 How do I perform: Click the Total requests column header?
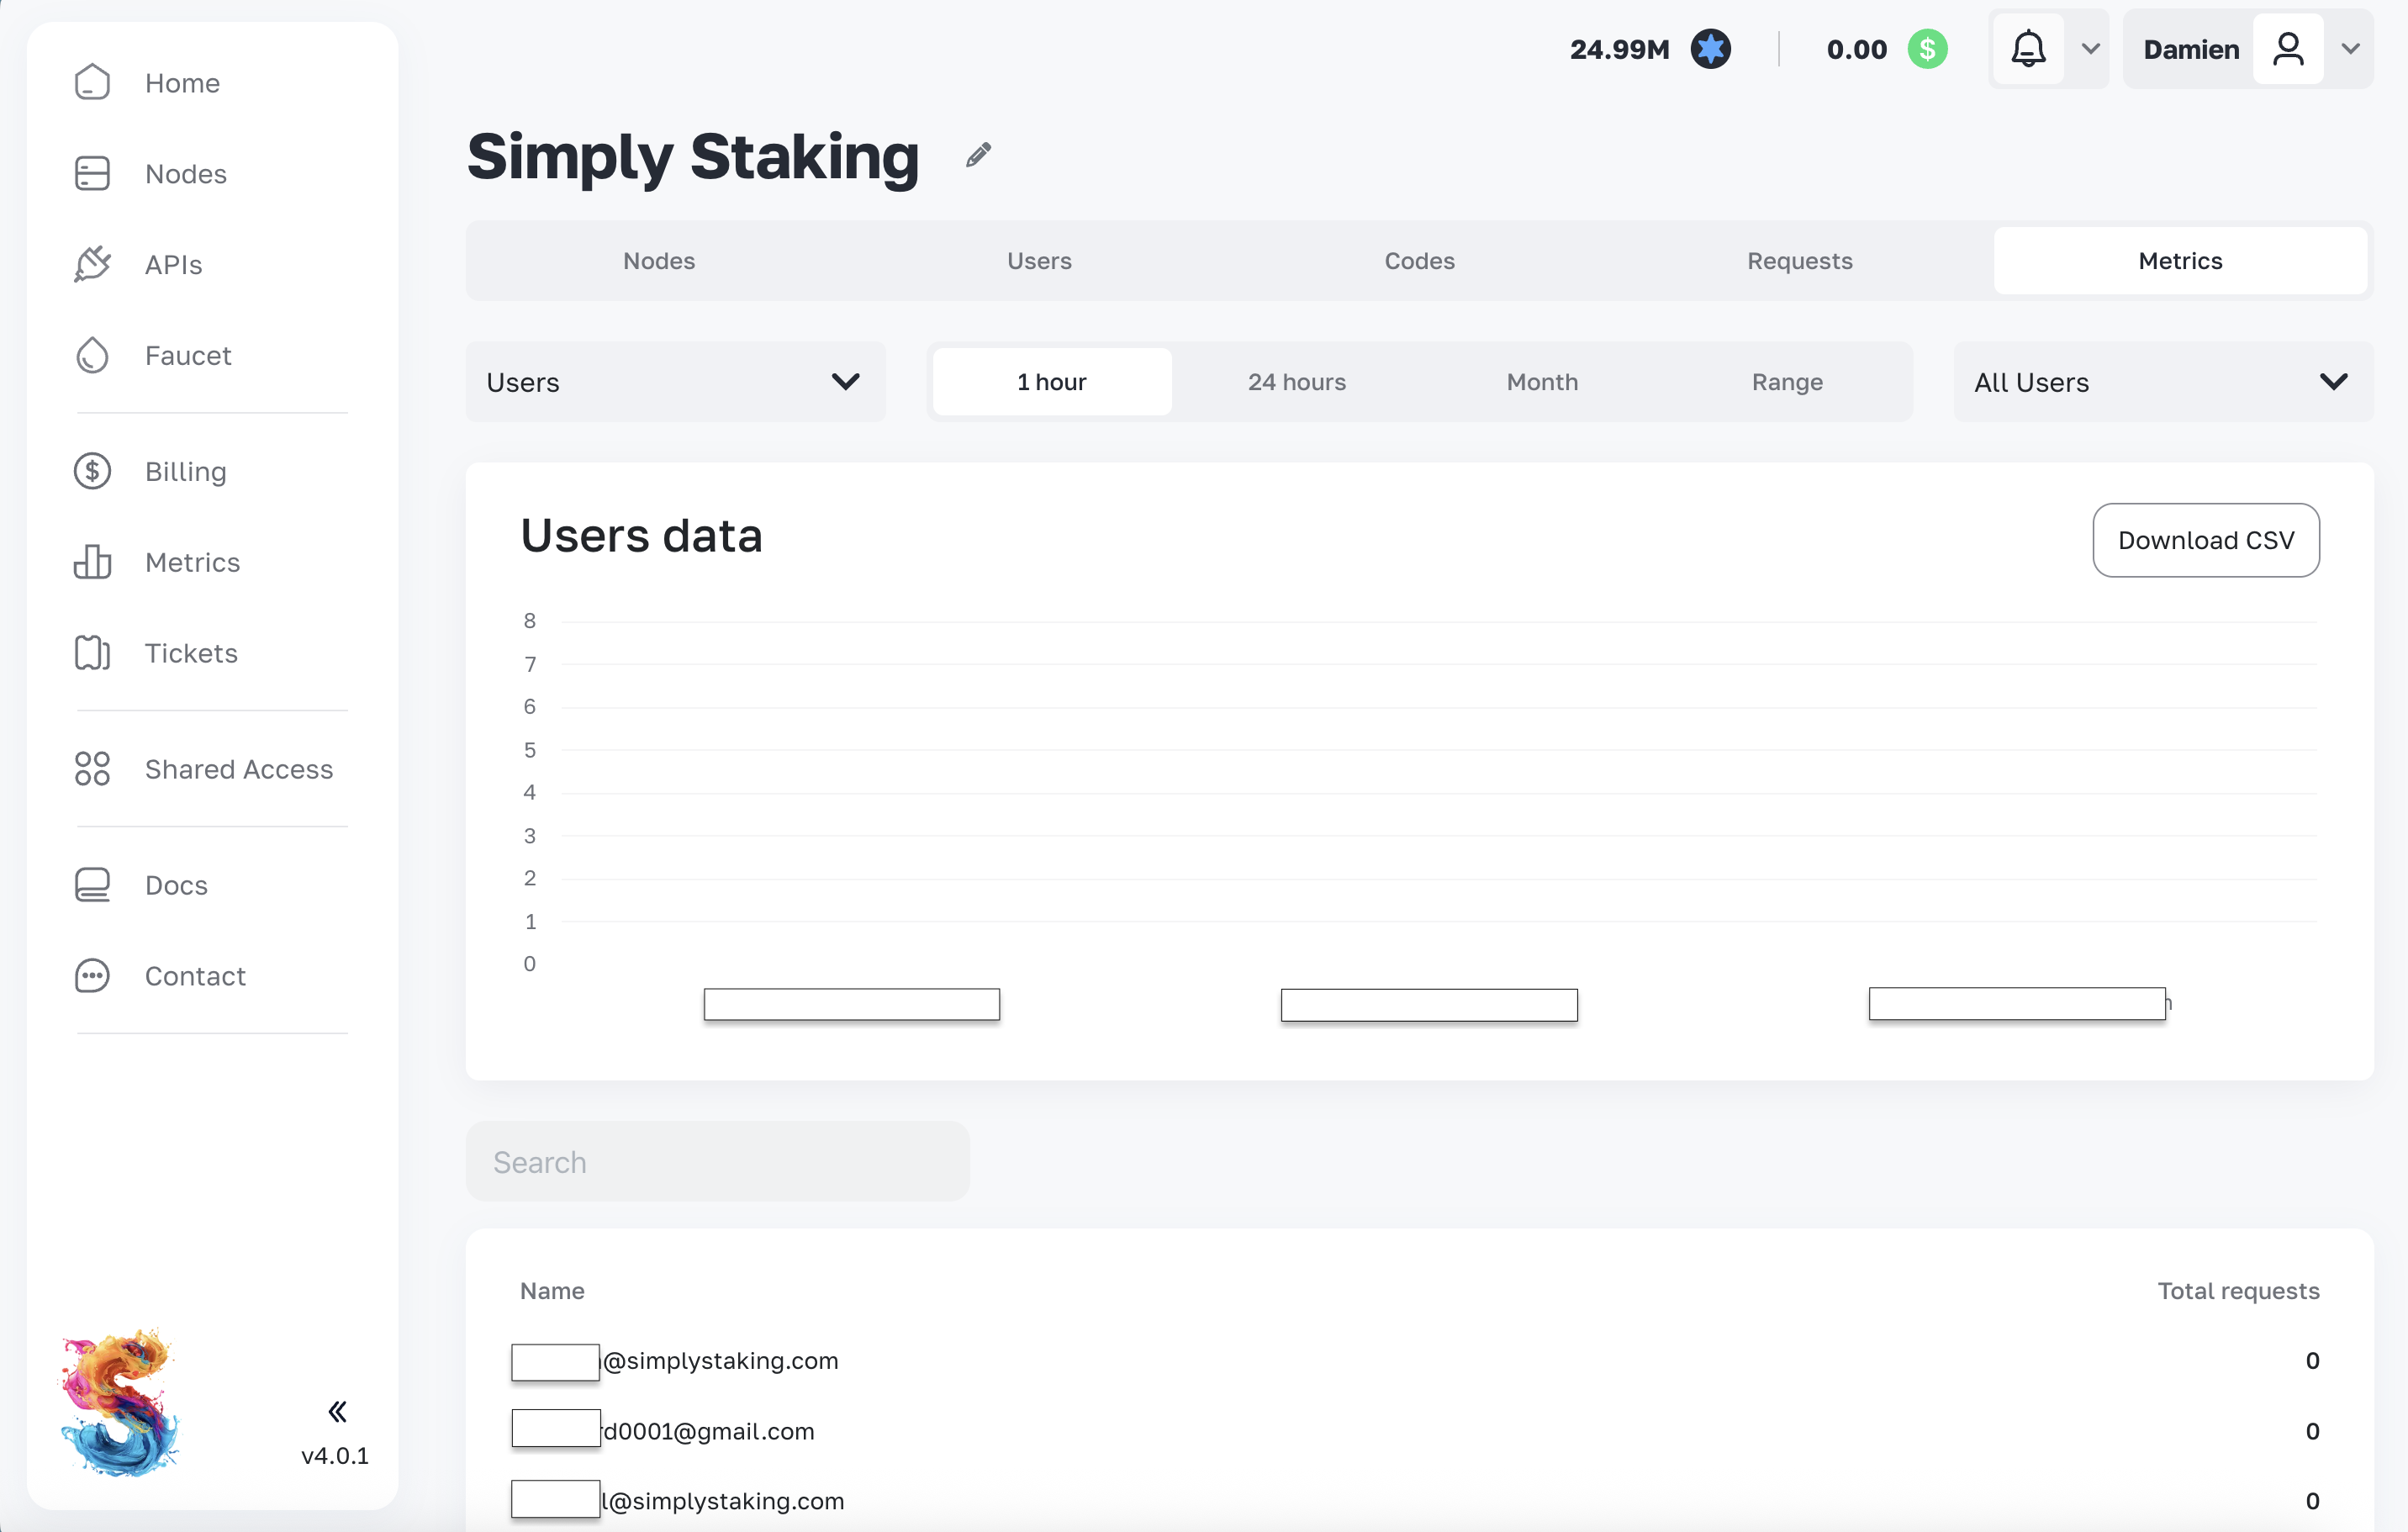point(2238,1291)
